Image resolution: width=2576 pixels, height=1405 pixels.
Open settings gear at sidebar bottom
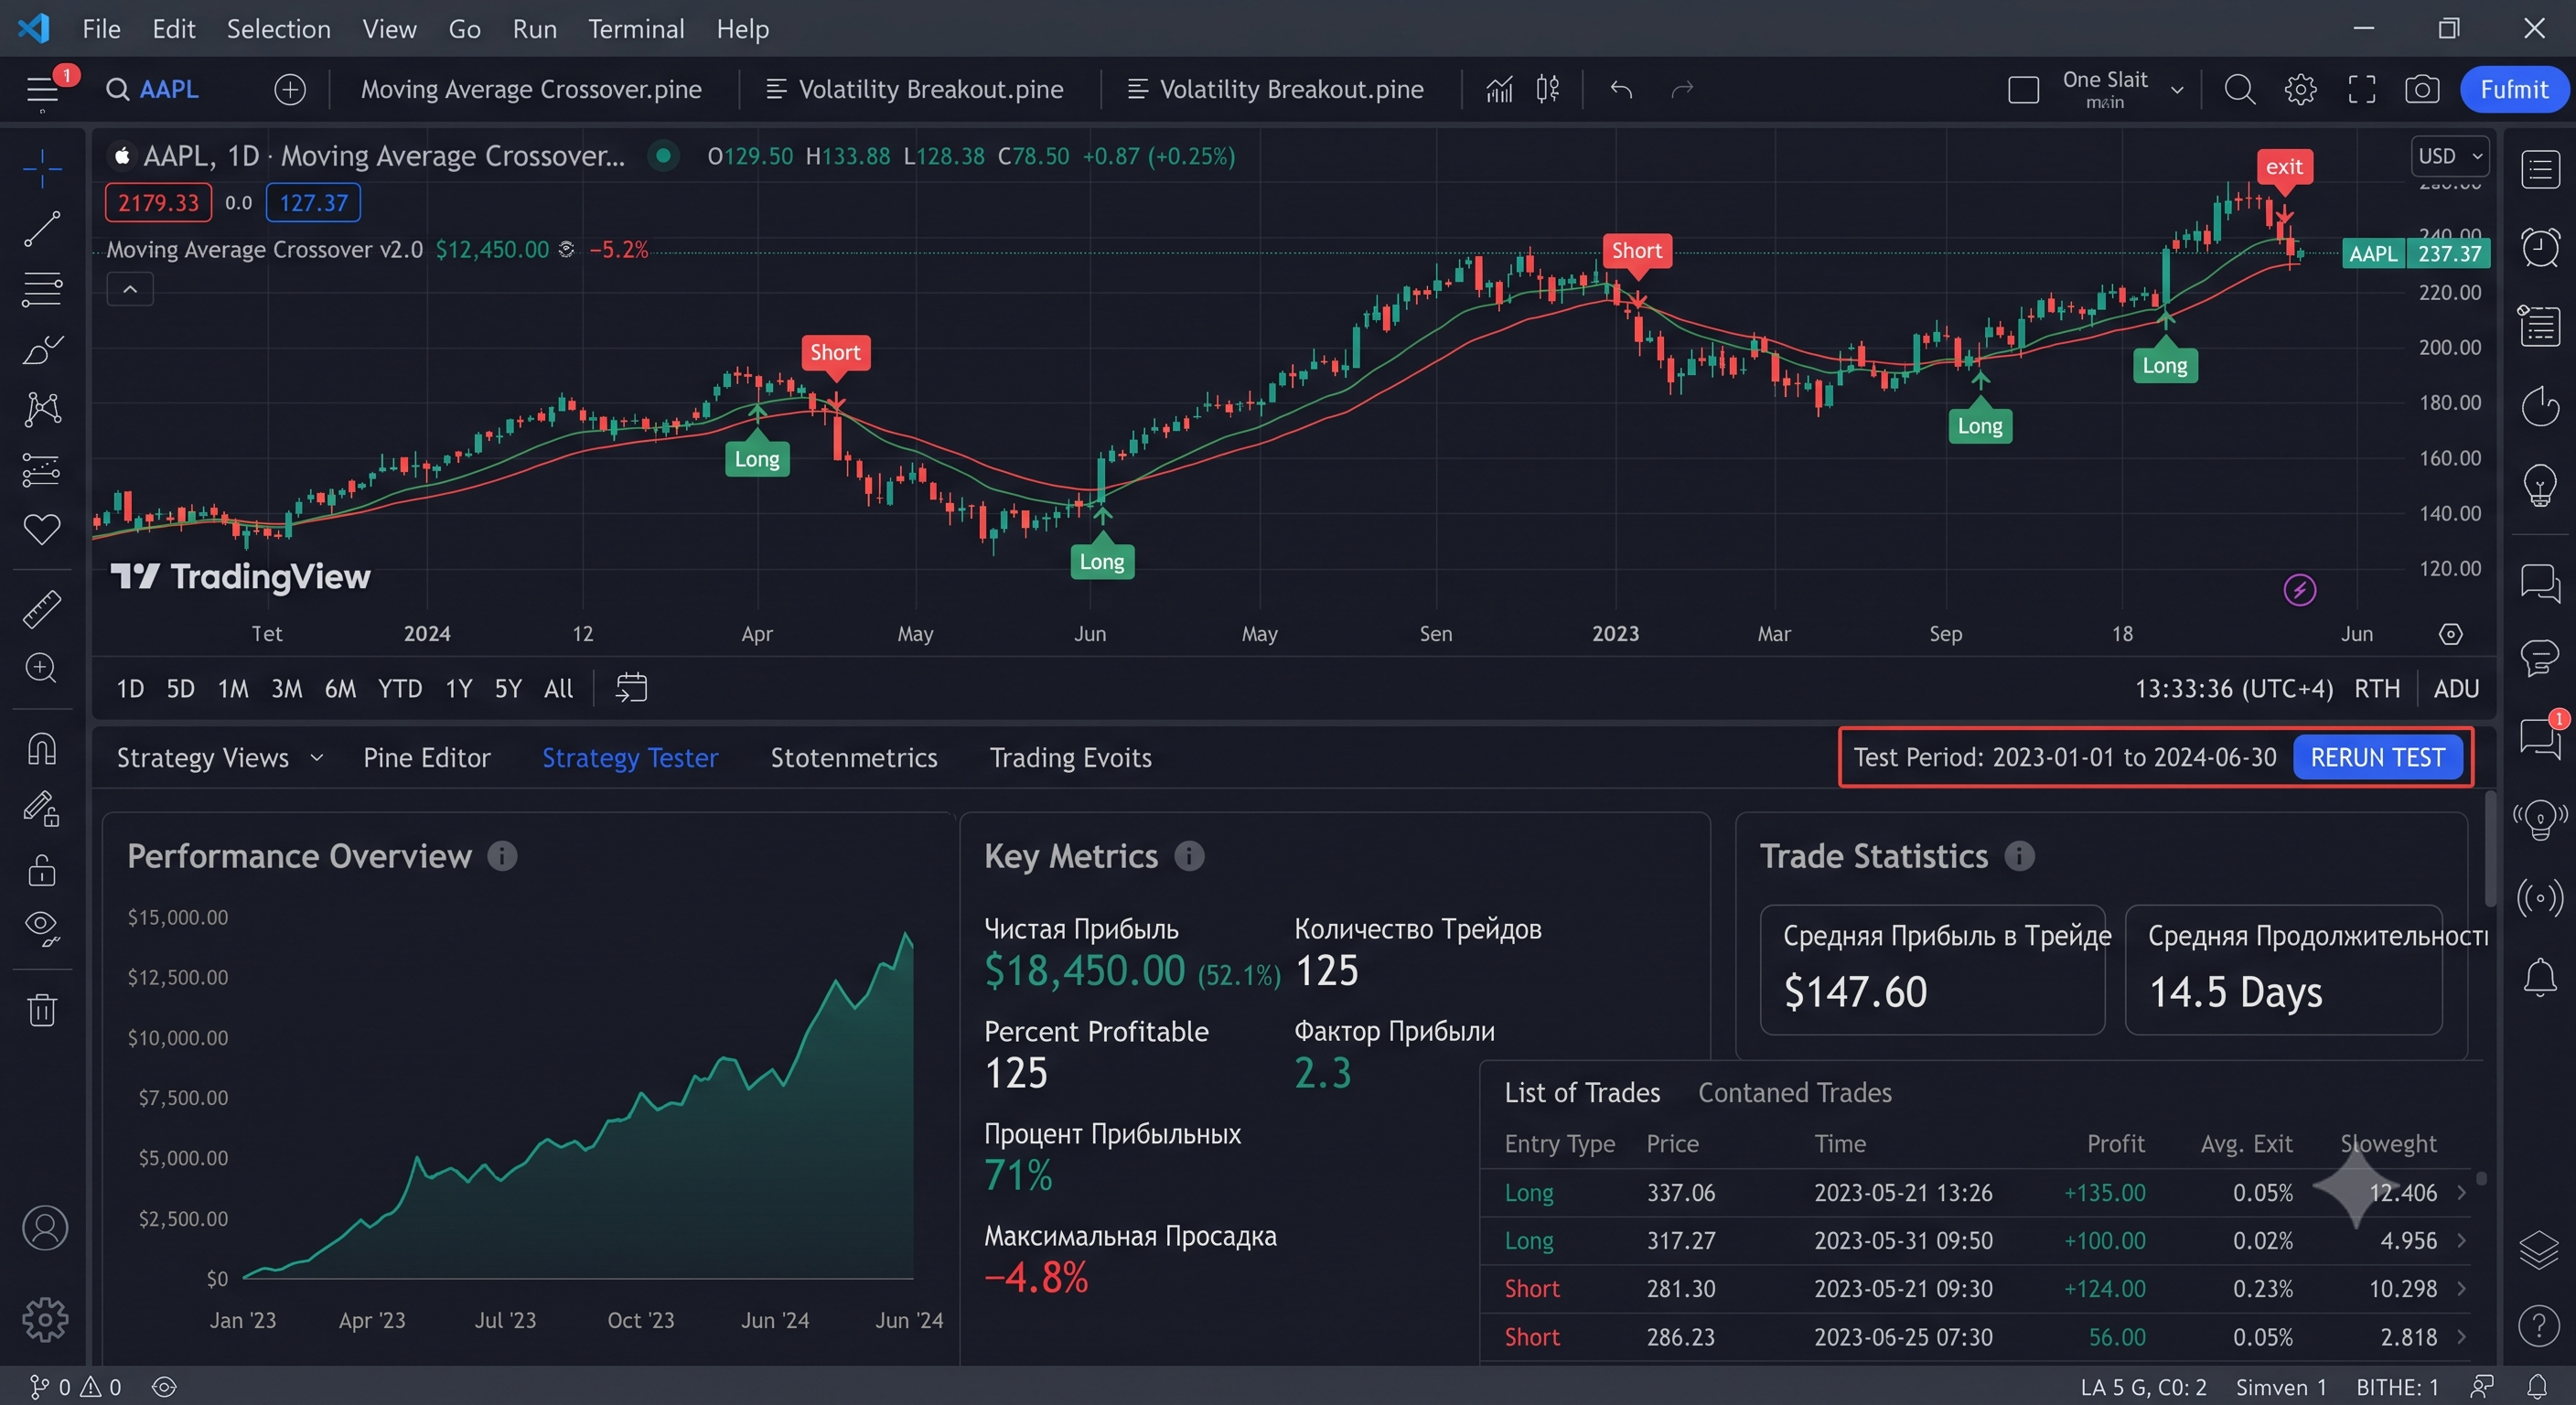click(45, 1320)
